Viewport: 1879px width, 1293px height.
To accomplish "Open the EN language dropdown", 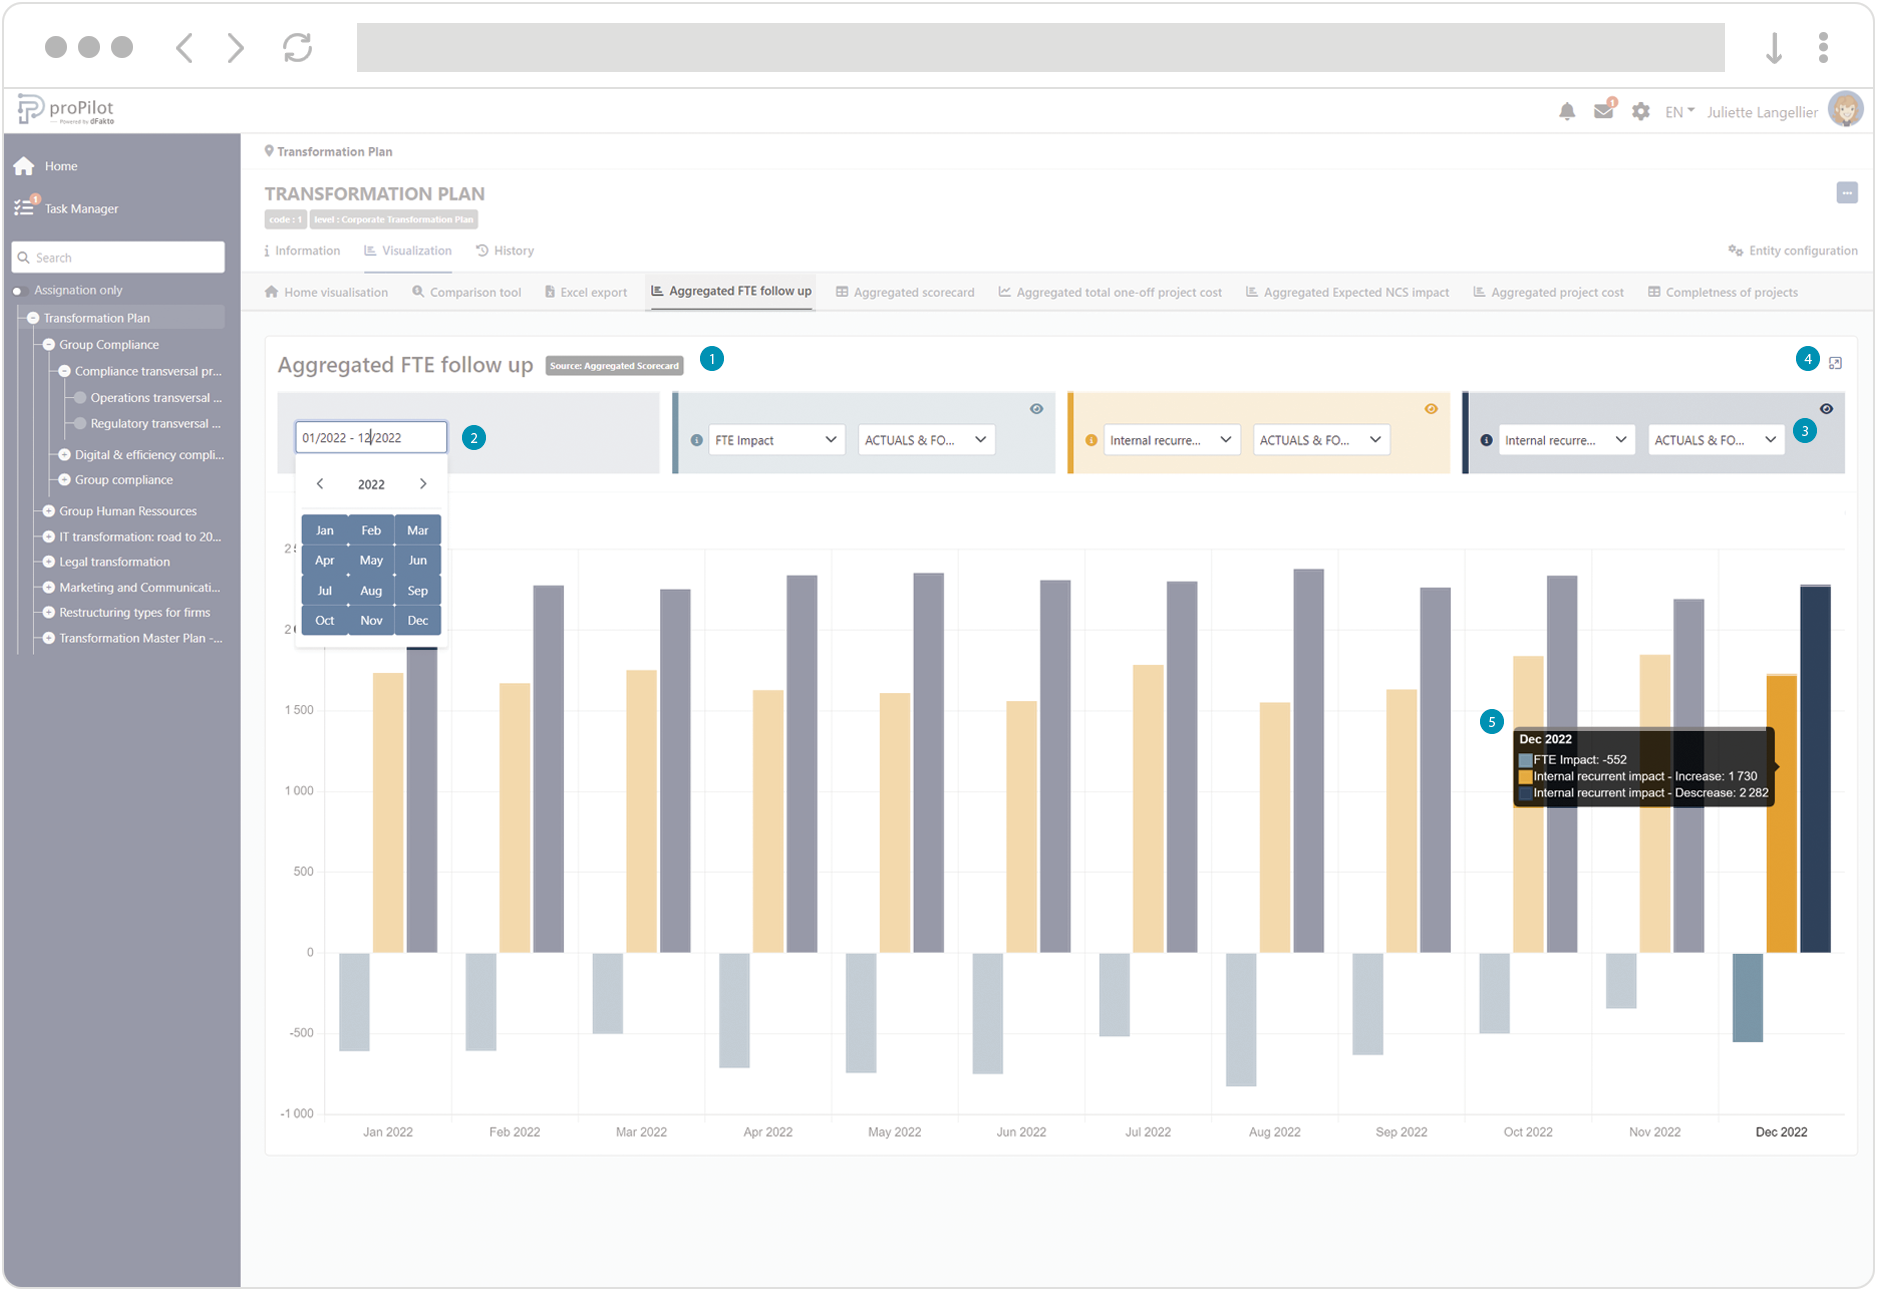I will 1679,112.
